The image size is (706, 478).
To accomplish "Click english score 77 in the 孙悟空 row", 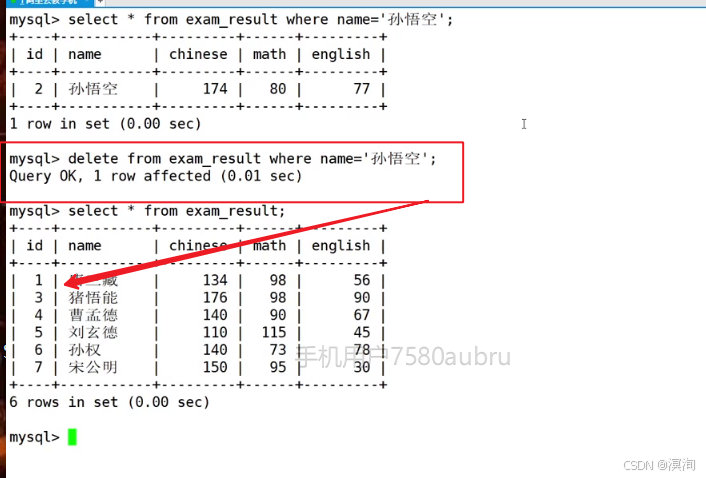I will [362, 89].
